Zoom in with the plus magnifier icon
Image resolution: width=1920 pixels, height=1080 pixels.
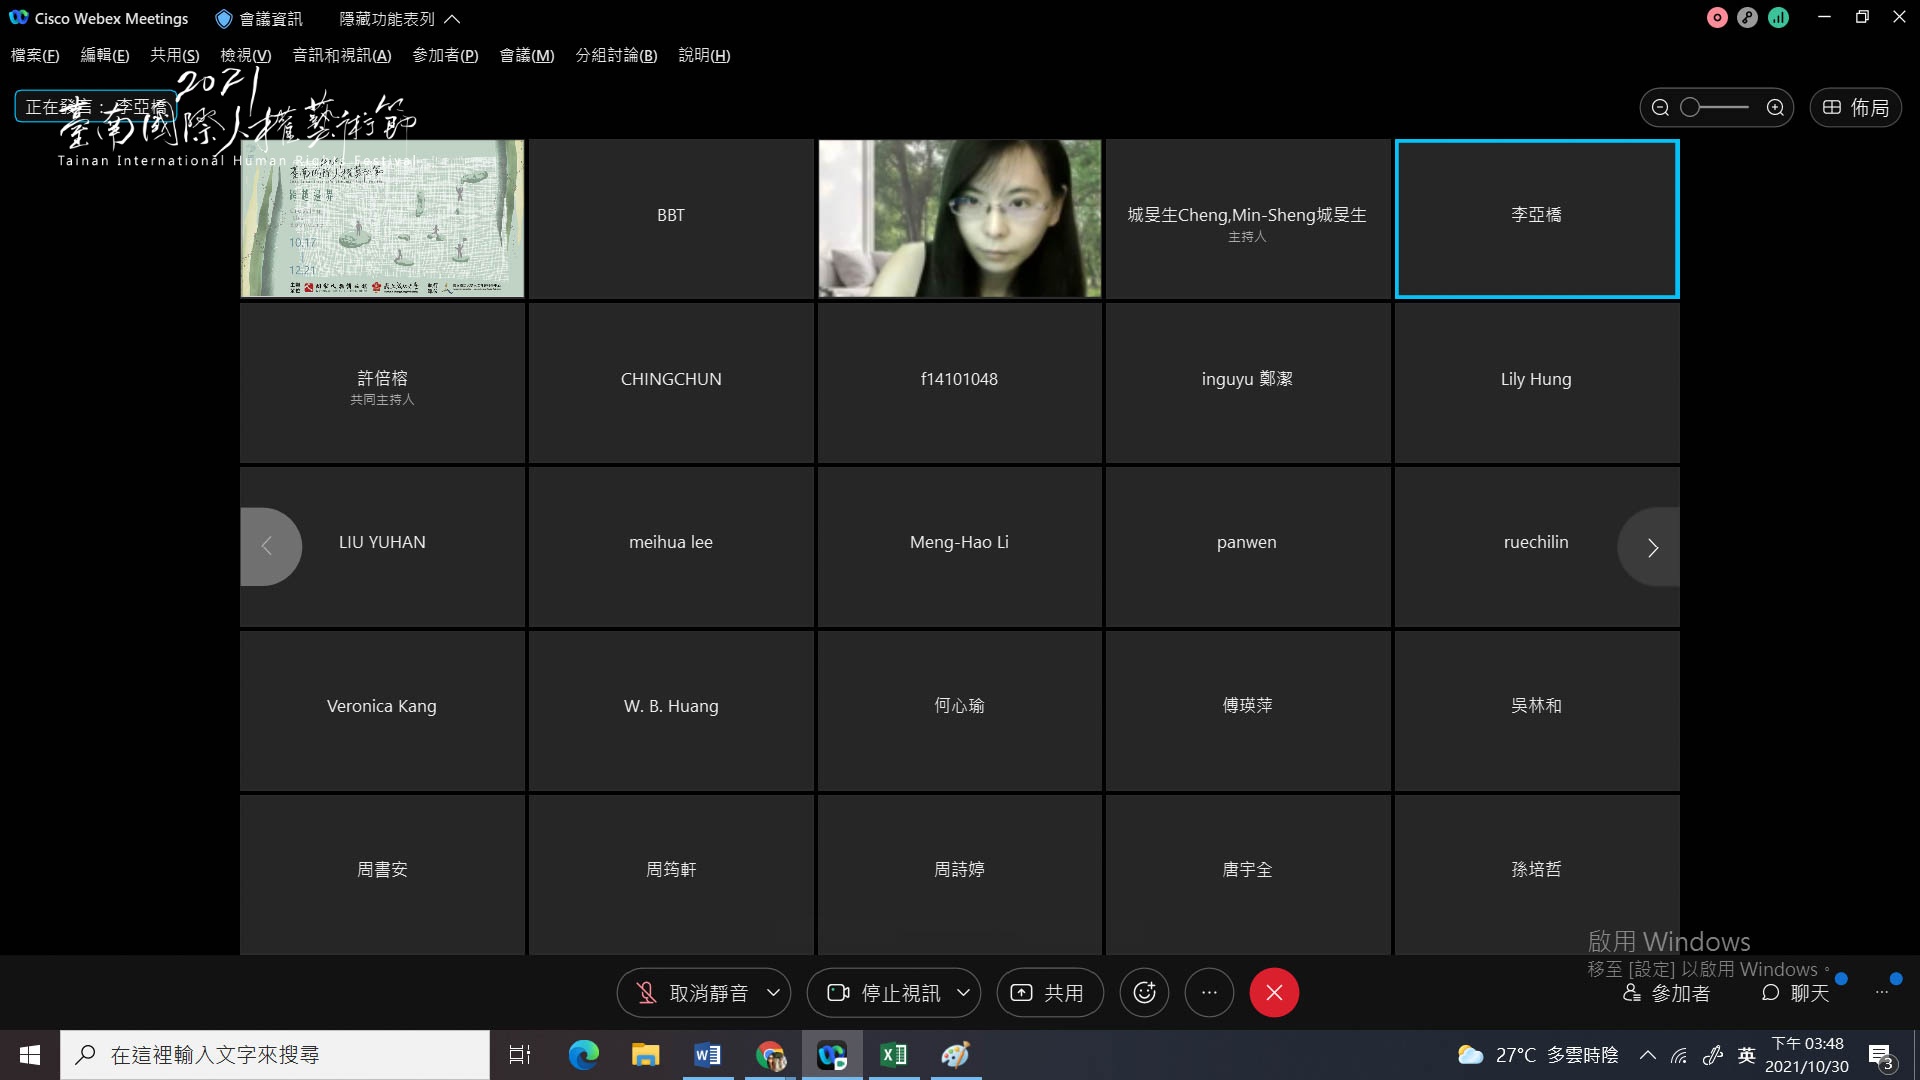click(1775, 108)
